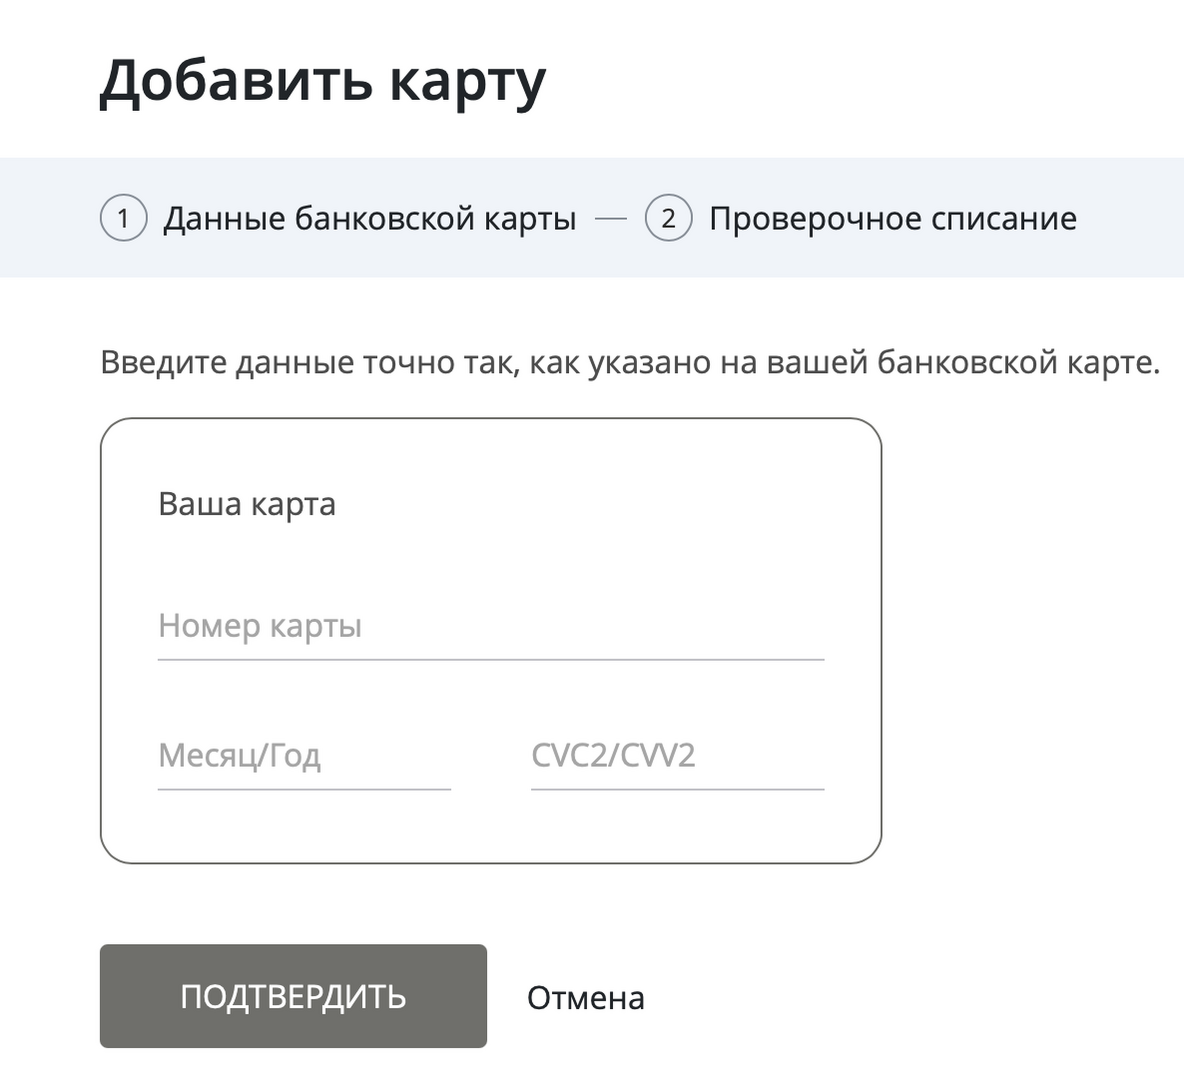Image resolution: width=1184 pixels, height=1080 pixels.
Task: Click the step 2 circle icon
Action: 668,218
